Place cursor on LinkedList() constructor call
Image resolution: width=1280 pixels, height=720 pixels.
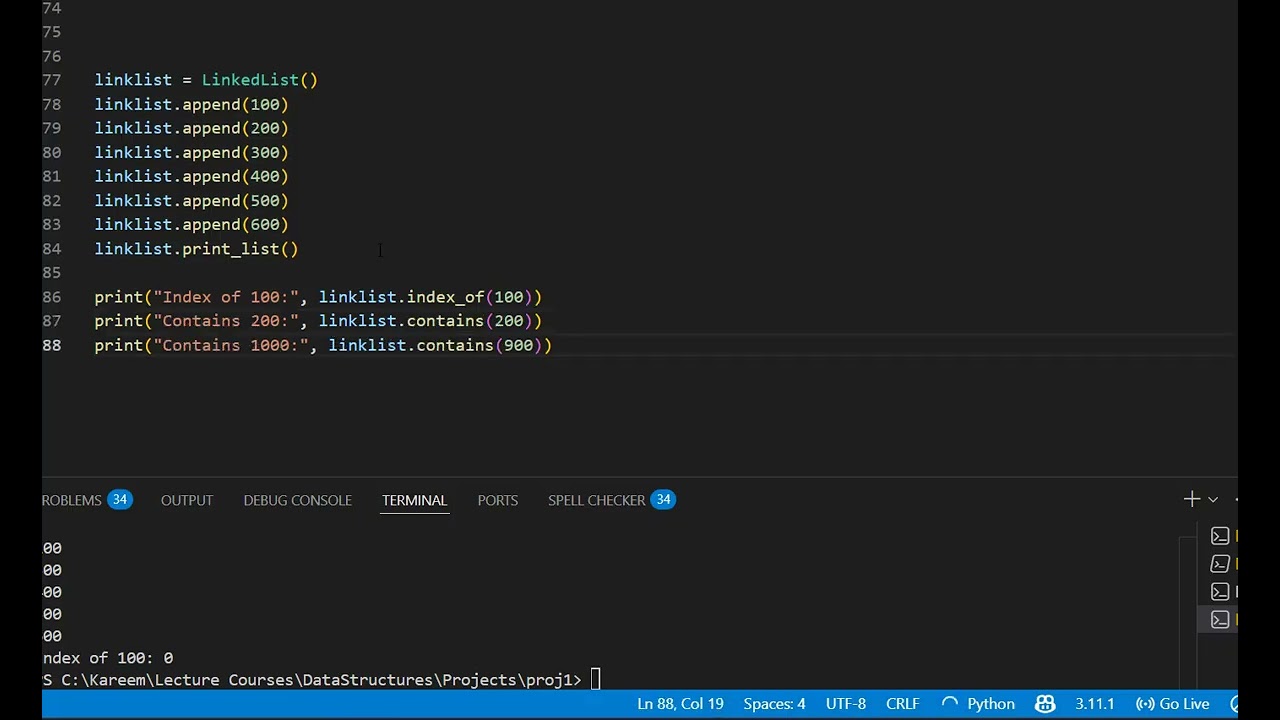click(x=259, y=80)
